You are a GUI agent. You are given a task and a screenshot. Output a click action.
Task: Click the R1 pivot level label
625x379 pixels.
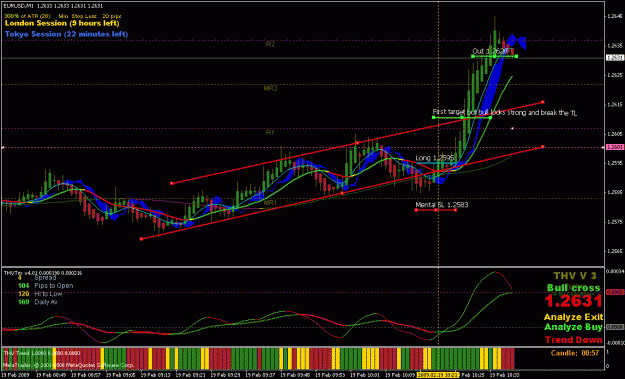pyautogui.click(x=270, y=132)
